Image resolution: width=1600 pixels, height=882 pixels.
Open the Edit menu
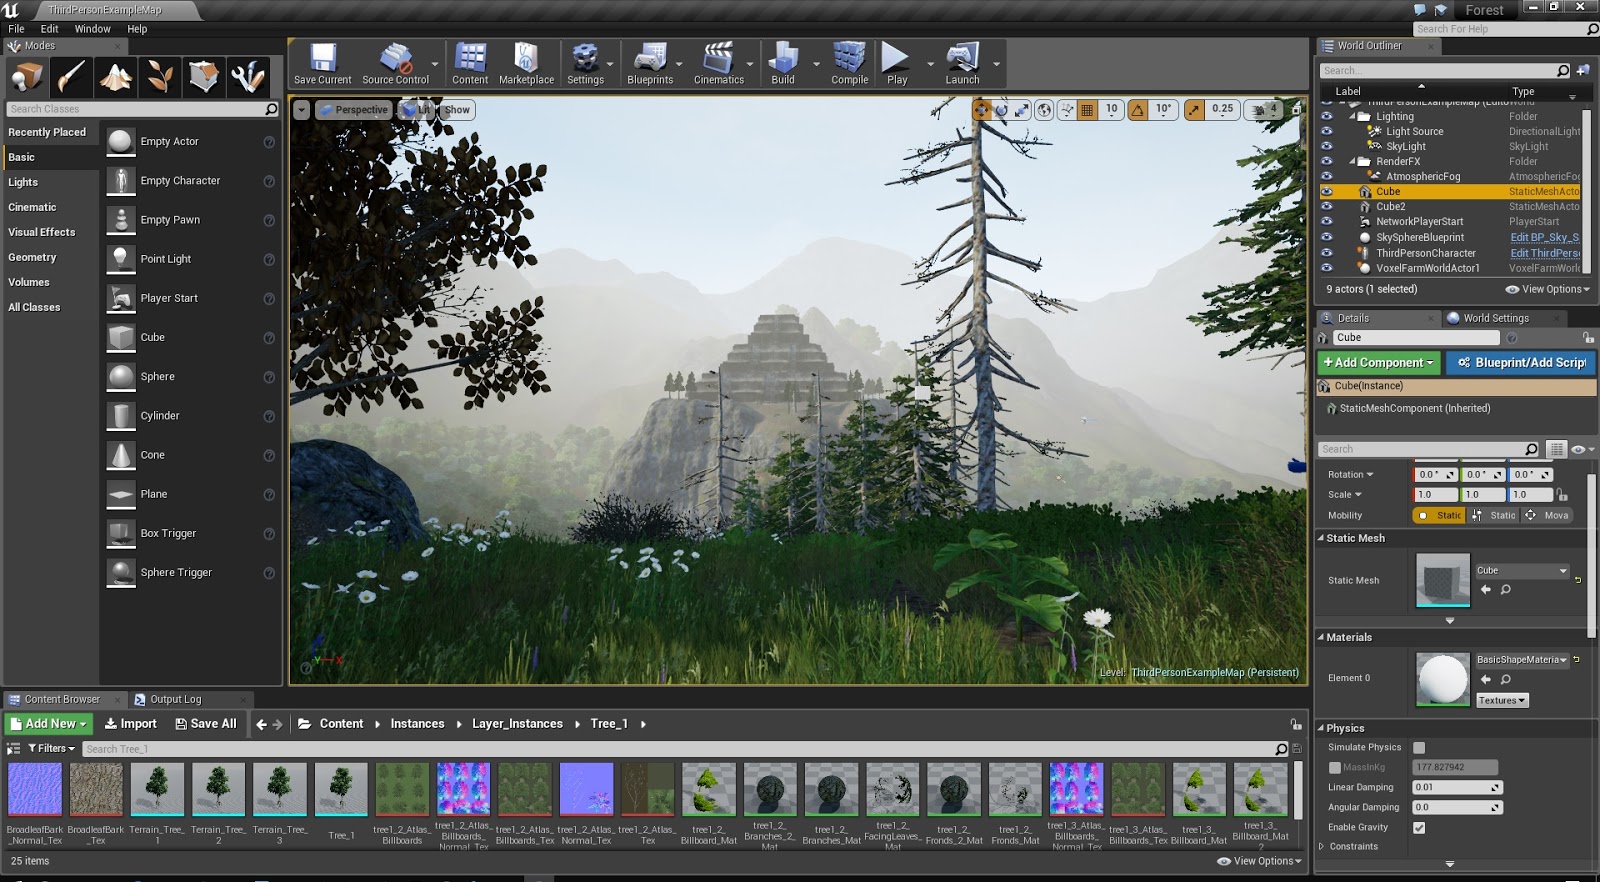pos(50,29)
